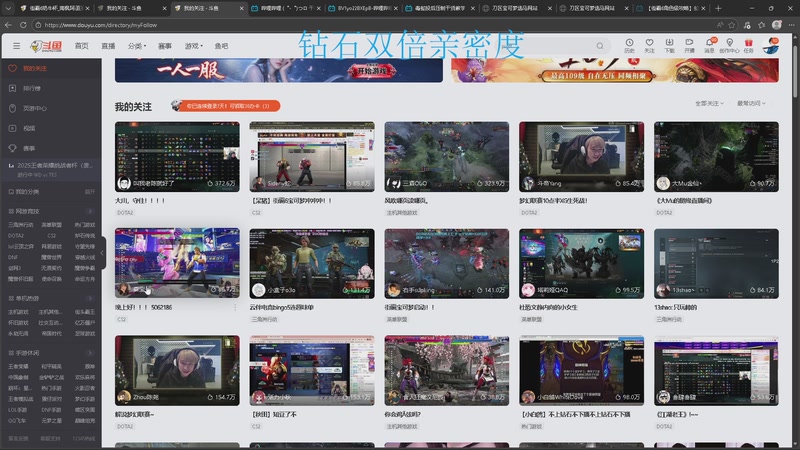
Task: Click the search magnifier icon
Action: tap(600, 46)
